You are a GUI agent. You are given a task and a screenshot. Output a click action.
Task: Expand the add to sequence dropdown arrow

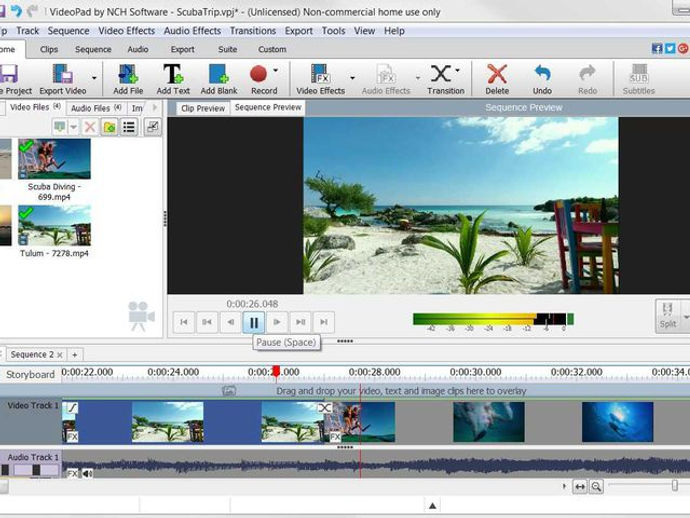(73, 127)
